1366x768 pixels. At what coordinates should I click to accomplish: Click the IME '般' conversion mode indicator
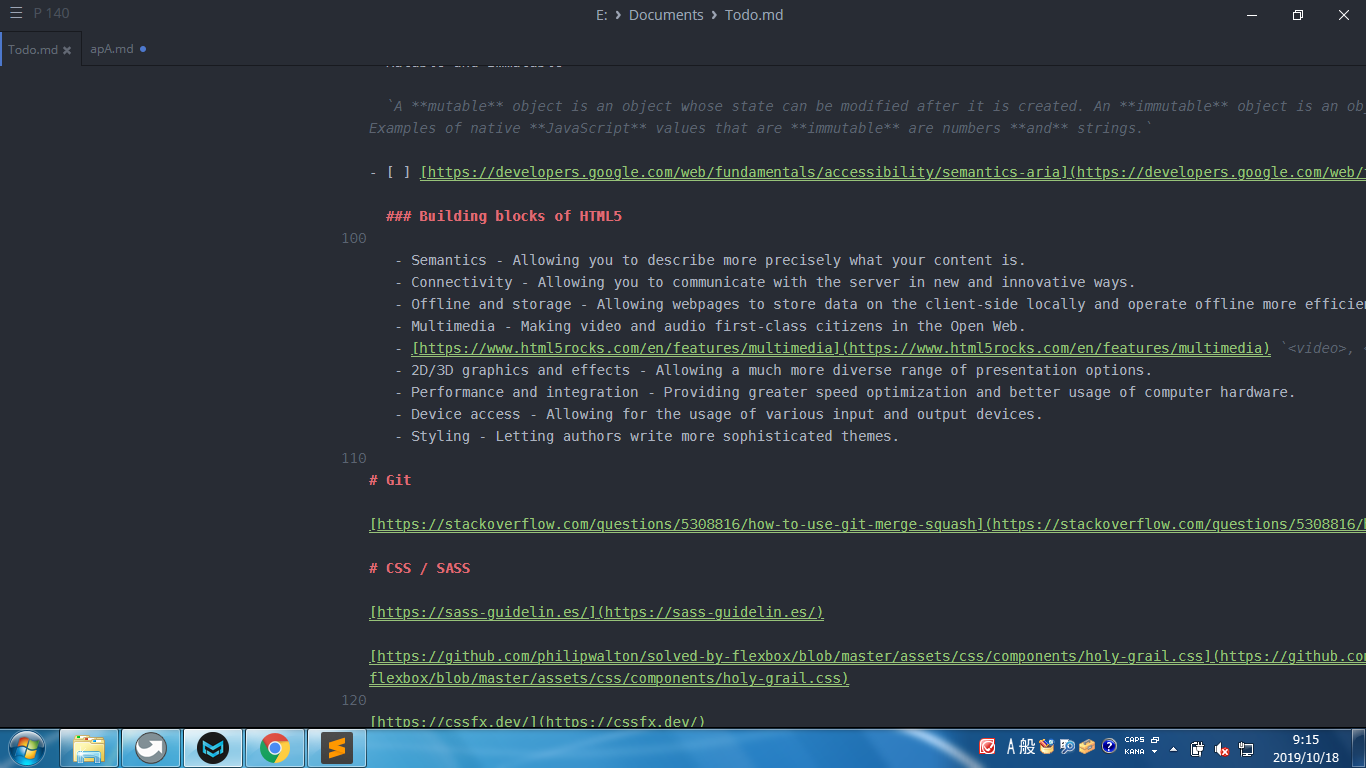pos(1028,746)
